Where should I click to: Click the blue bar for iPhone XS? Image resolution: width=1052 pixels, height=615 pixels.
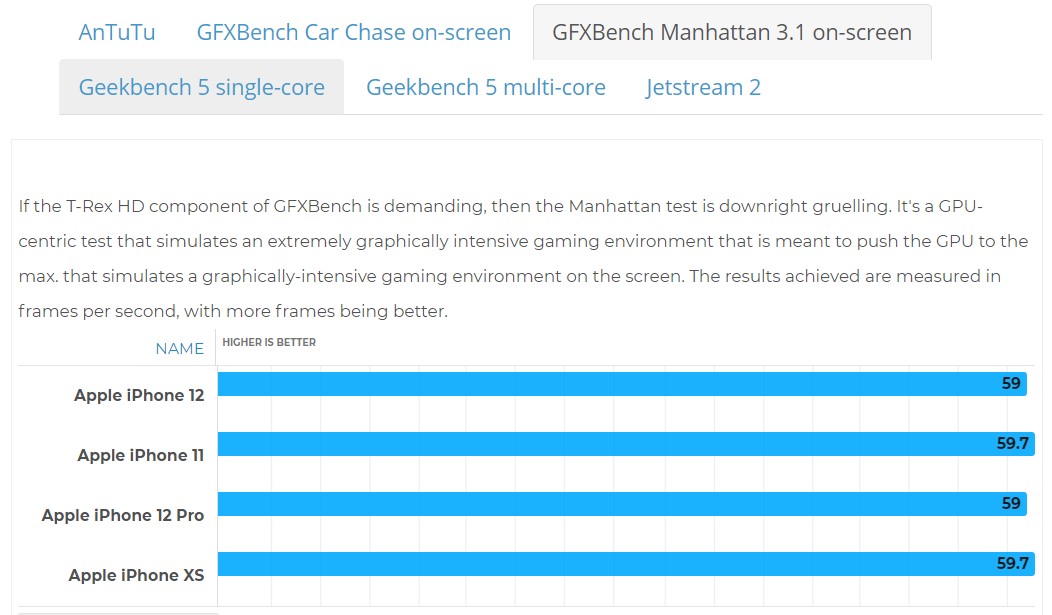pyautogui.click(x=600, y=564)
